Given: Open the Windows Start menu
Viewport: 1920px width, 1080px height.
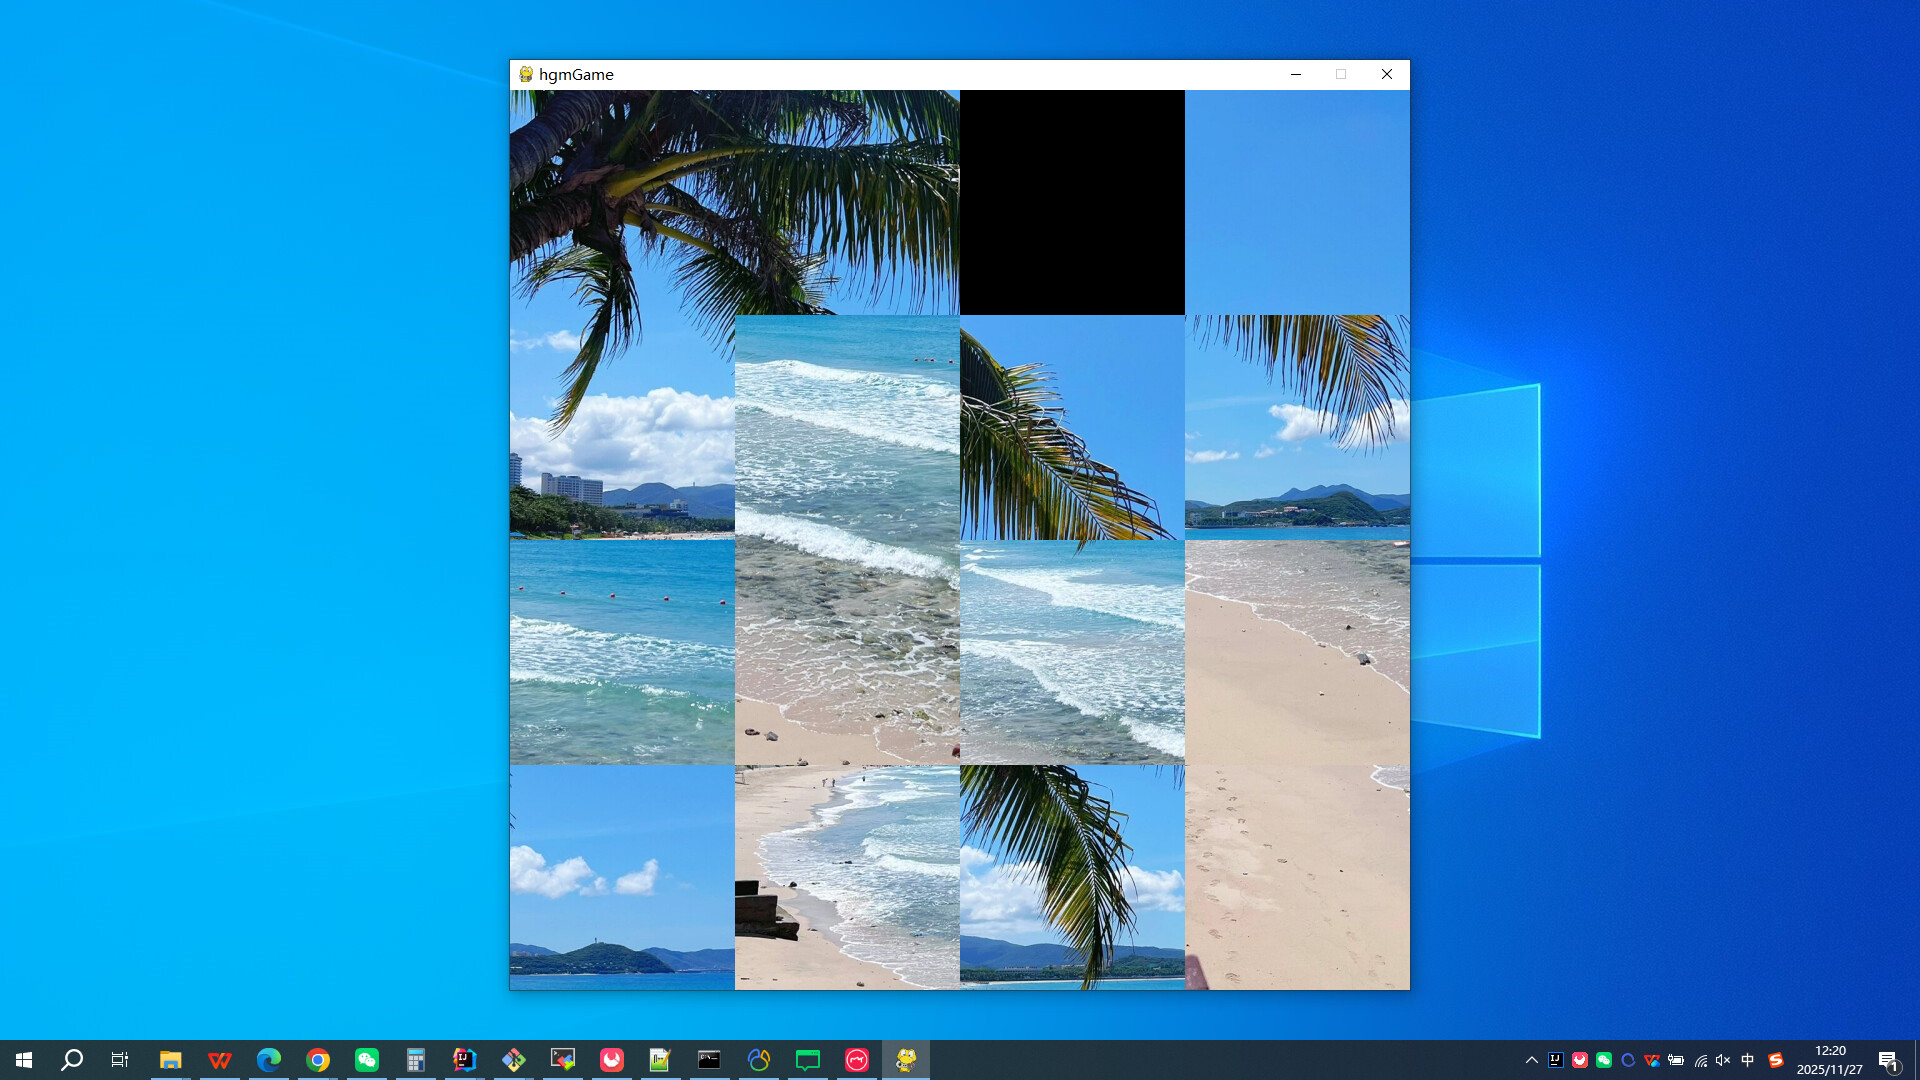Looking at the screenshot, I should (x=24, y=1060).
